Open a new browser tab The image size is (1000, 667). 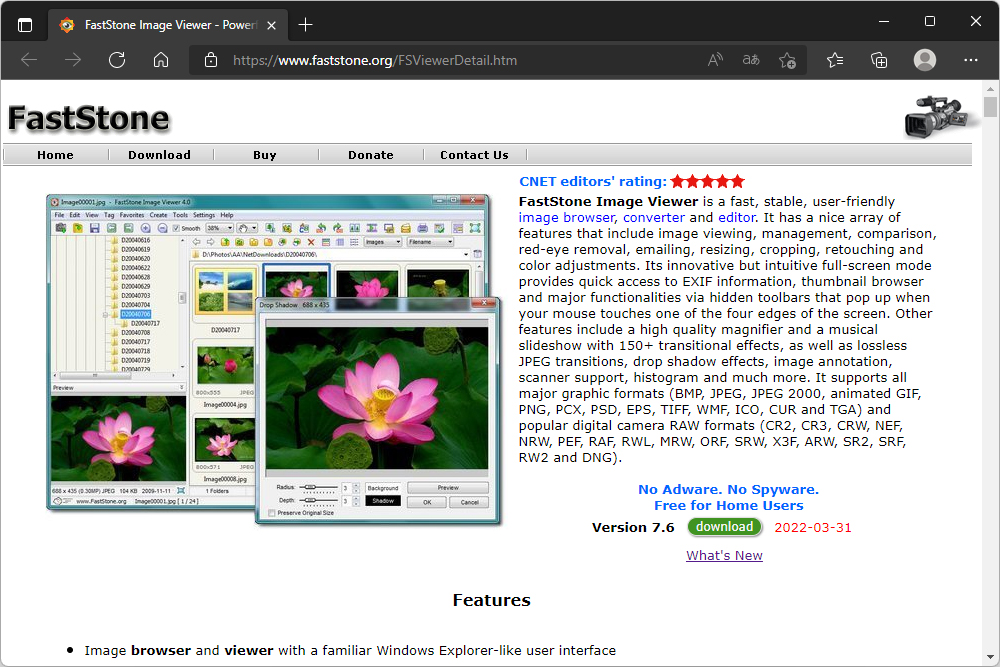[305, 25]
